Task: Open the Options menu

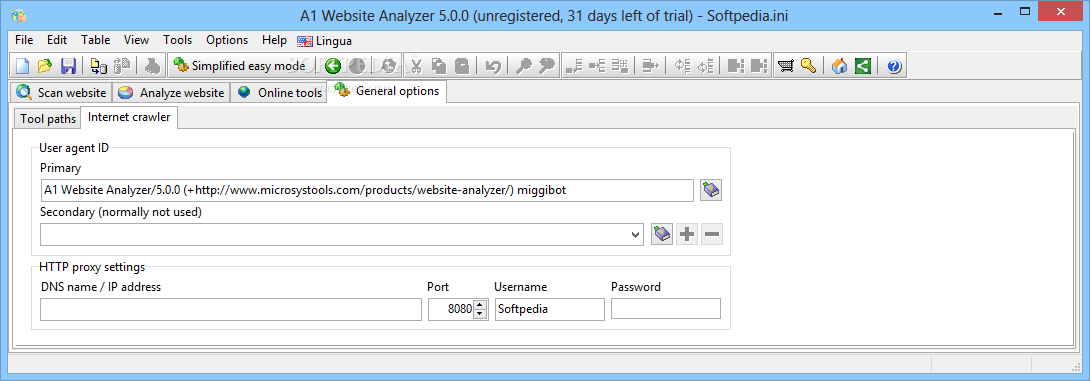Action: (x=227, y=40)
